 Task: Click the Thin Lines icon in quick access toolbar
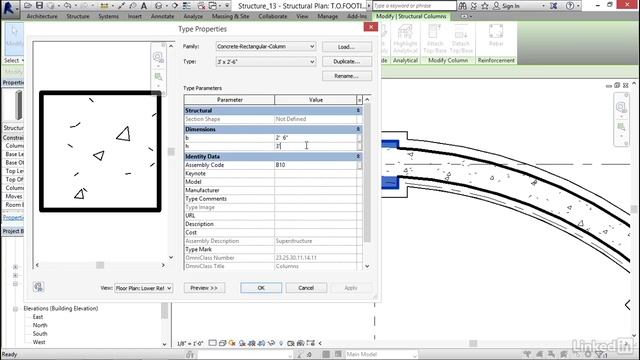[187, 6]
